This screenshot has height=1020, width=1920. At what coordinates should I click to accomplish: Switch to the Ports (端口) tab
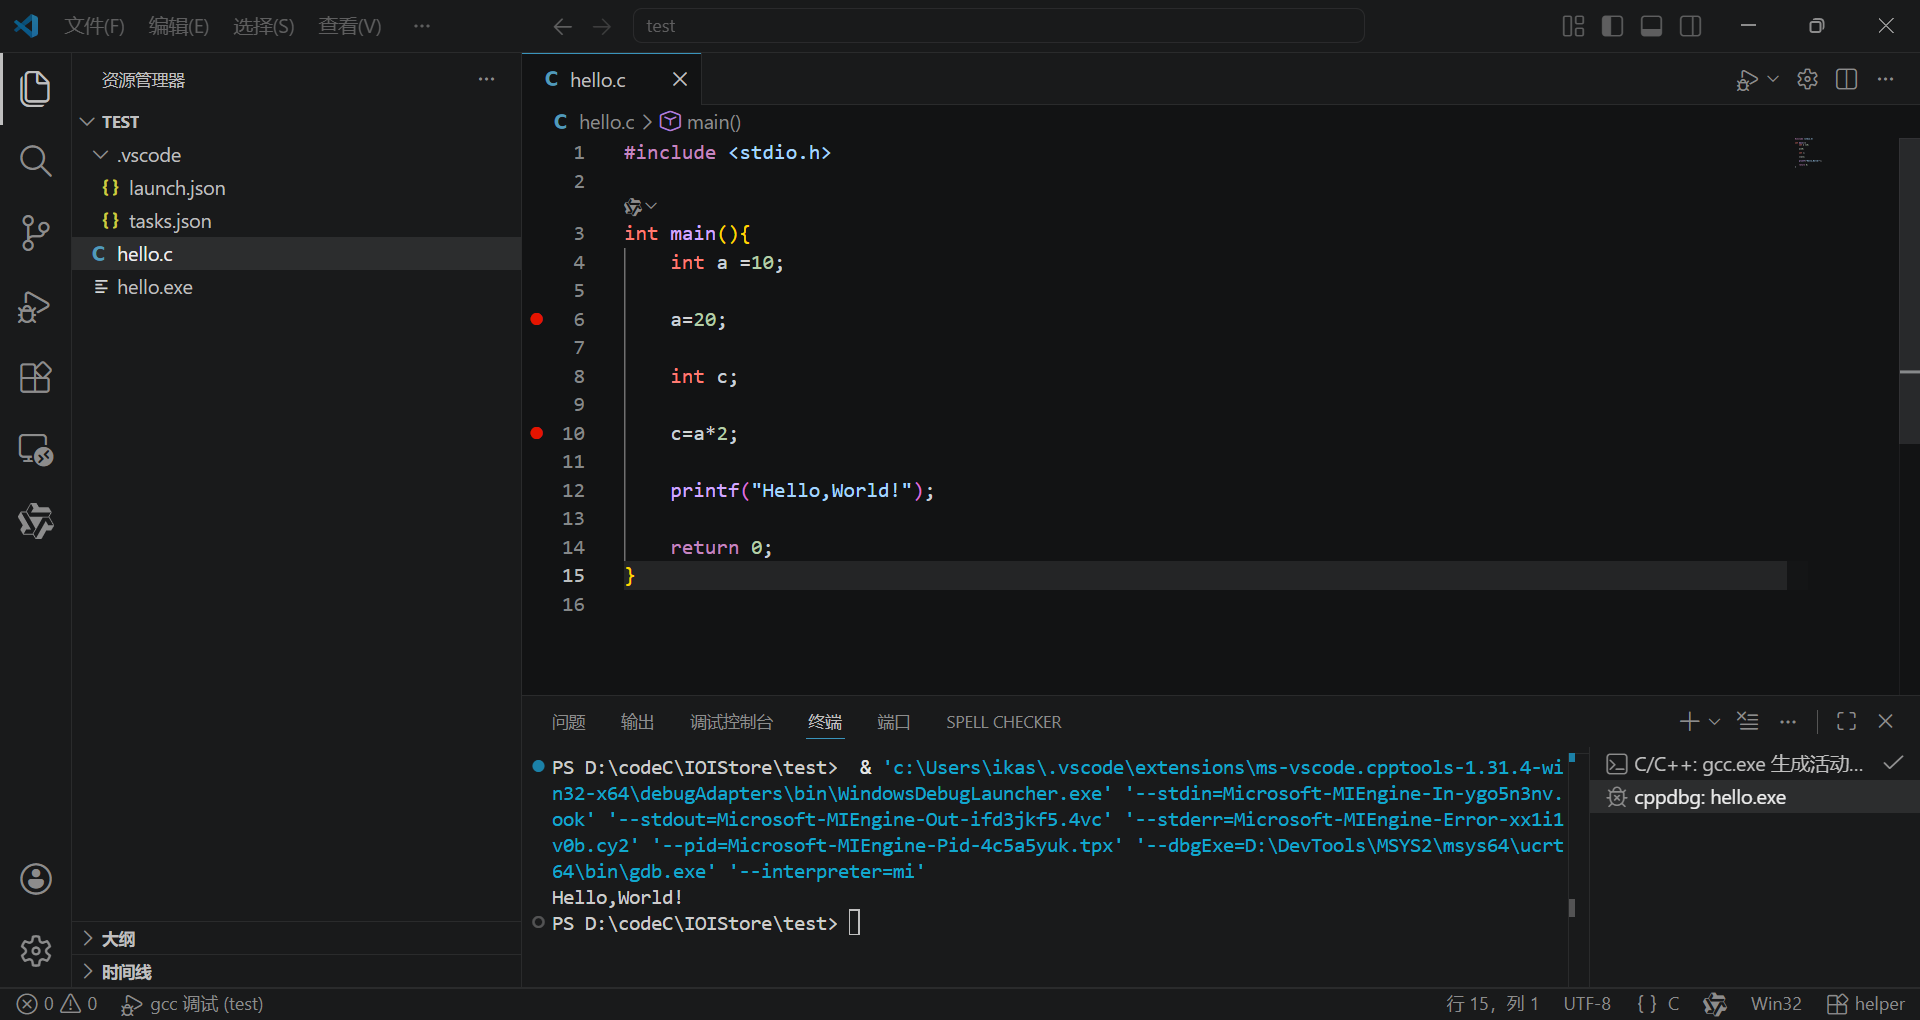coord(893,722)
